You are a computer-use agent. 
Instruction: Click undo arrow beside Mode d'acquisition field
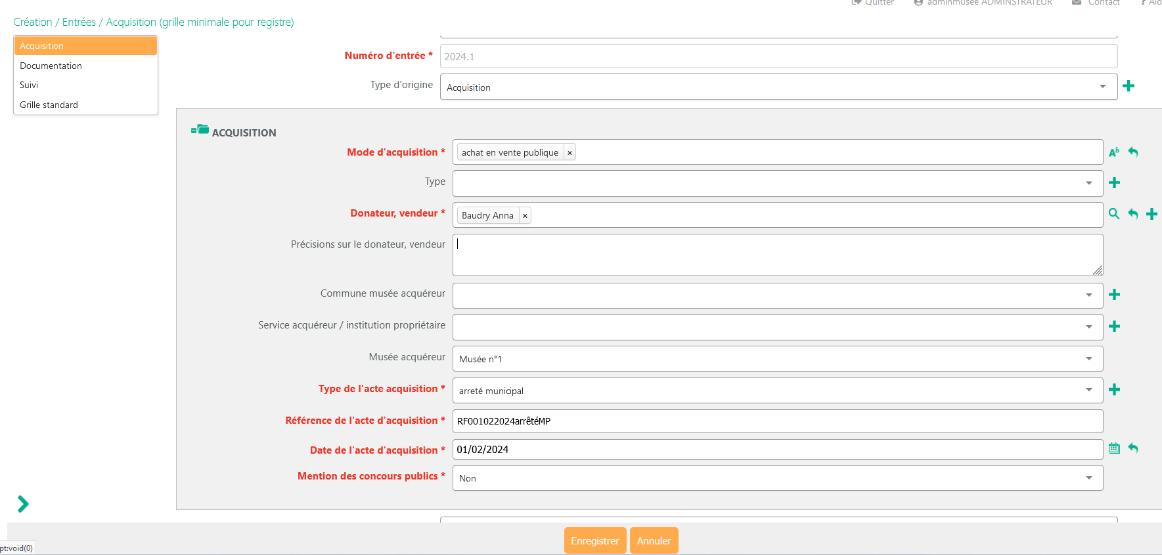(x=1133, y=152)
